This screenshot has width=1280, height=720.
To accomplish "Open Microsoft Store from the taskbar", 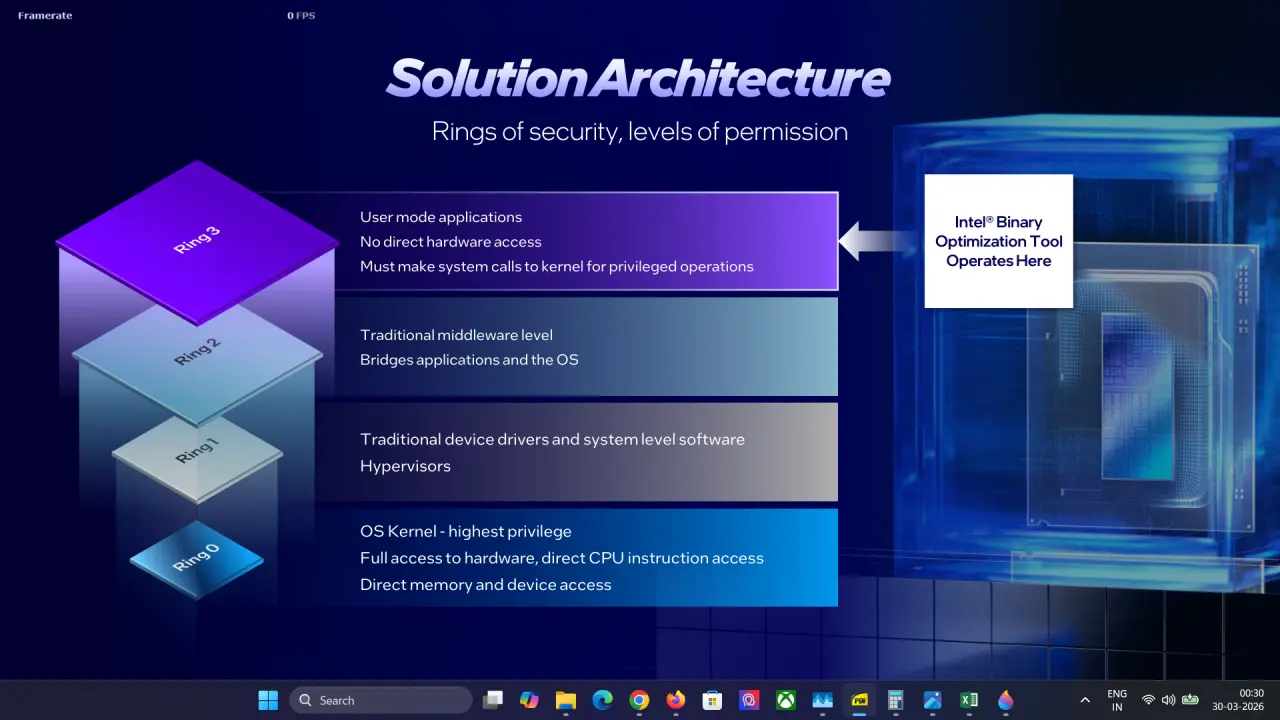I will (x=712, y=700).
